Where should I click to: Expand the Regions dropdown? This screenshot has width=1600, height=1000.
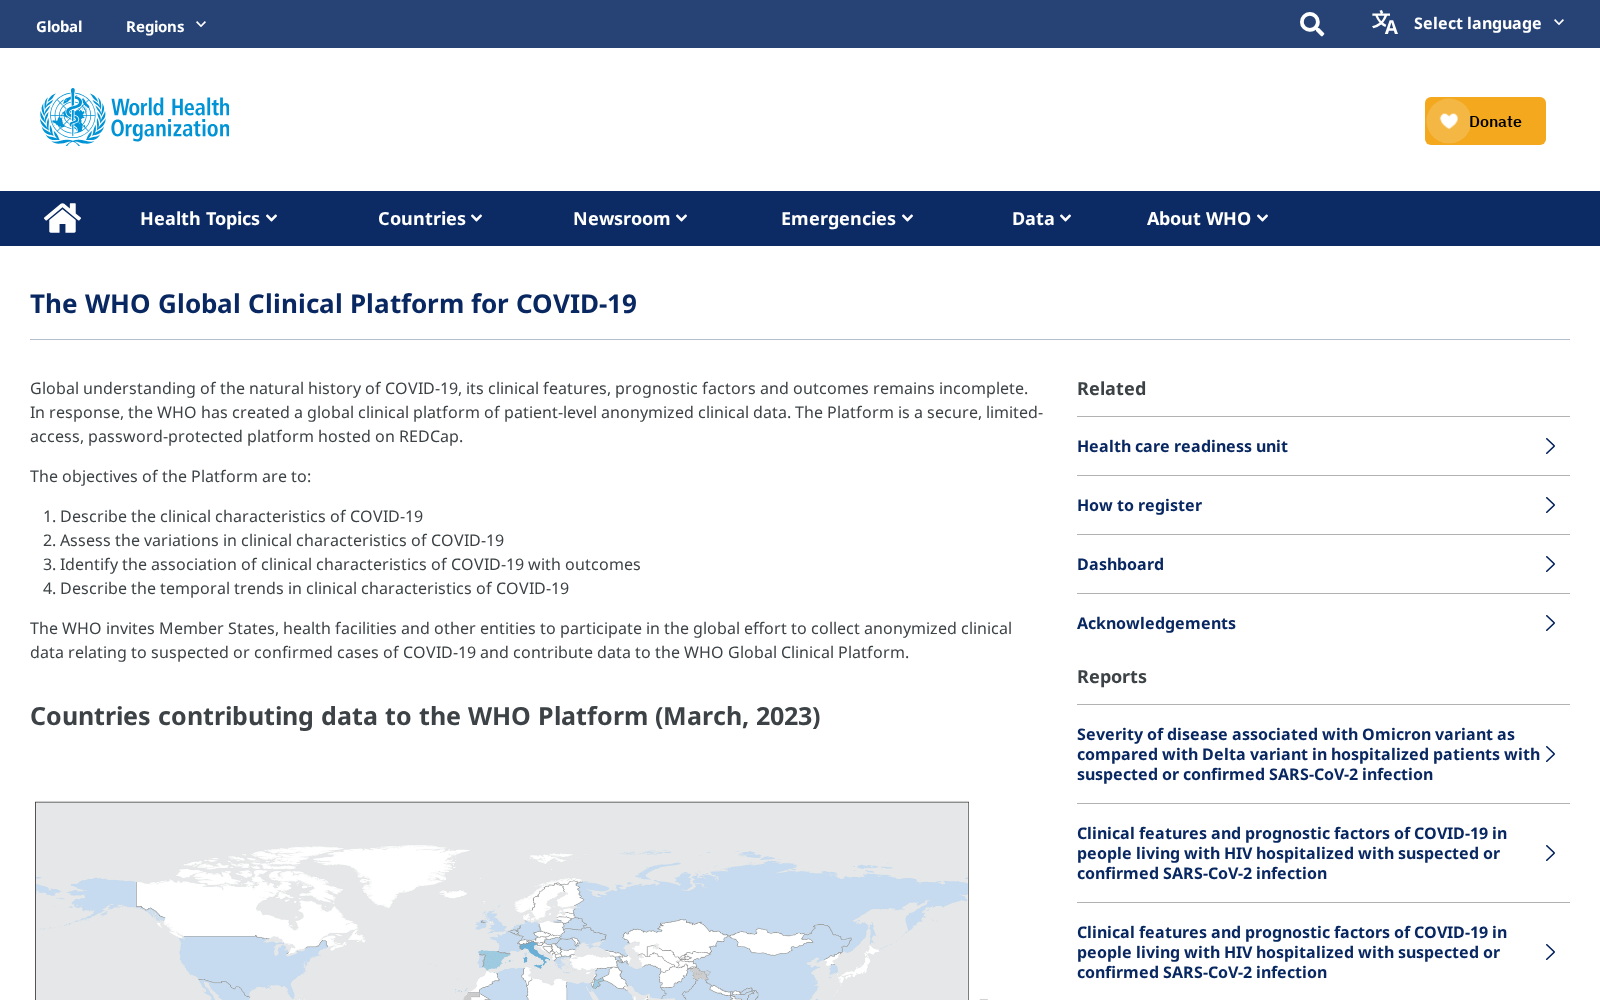[x=166, y=26]
